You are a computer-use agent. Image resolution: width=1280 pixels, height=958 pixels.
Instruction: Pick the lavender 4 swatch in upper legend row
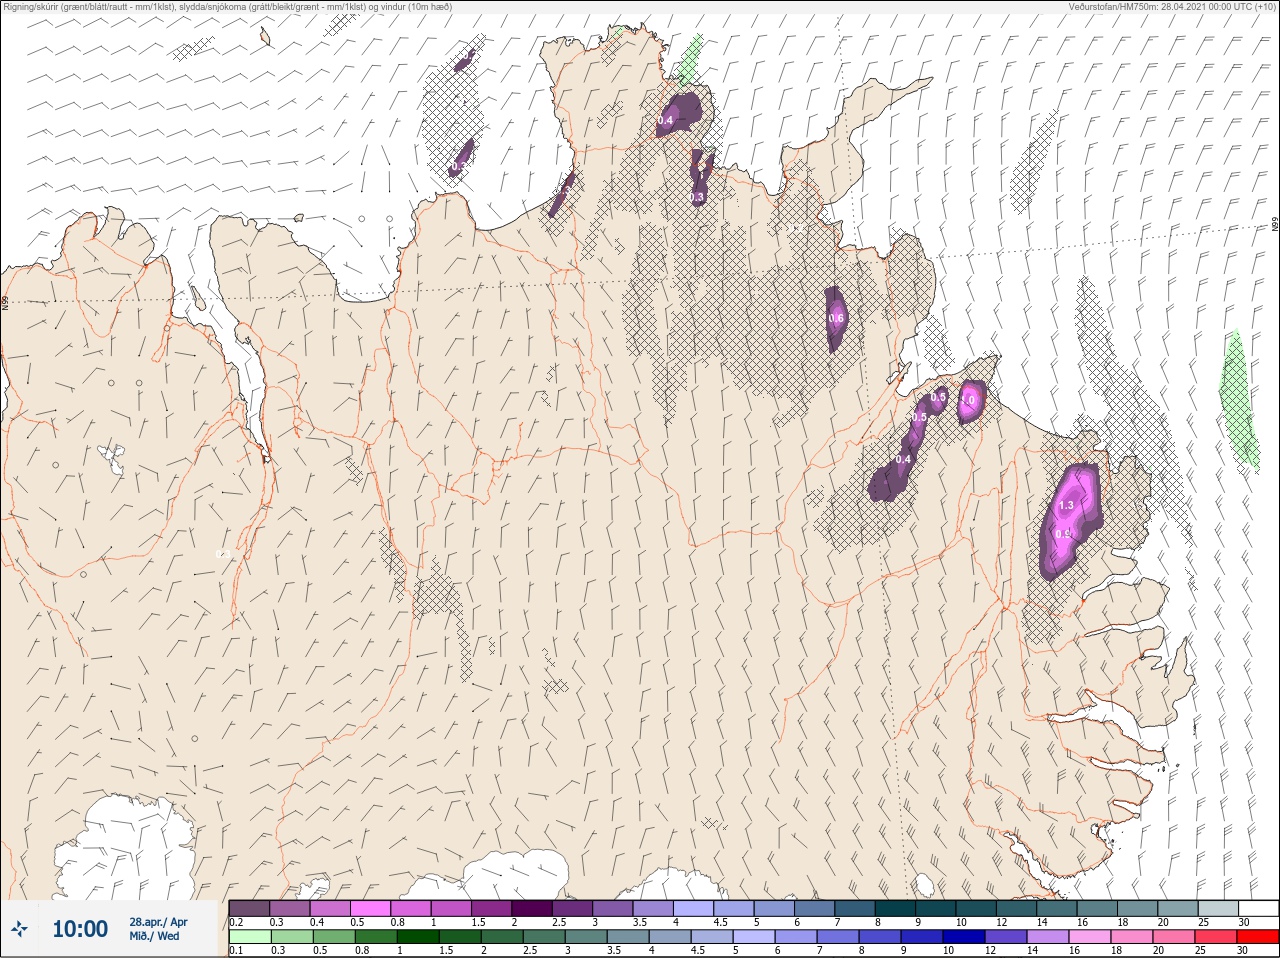coord(695,908)
